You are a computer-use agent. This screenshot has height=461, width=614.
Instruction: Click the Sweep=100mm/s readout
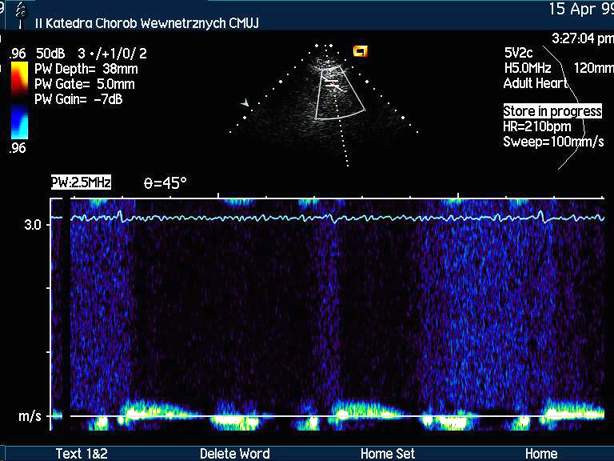click(553, 141)
